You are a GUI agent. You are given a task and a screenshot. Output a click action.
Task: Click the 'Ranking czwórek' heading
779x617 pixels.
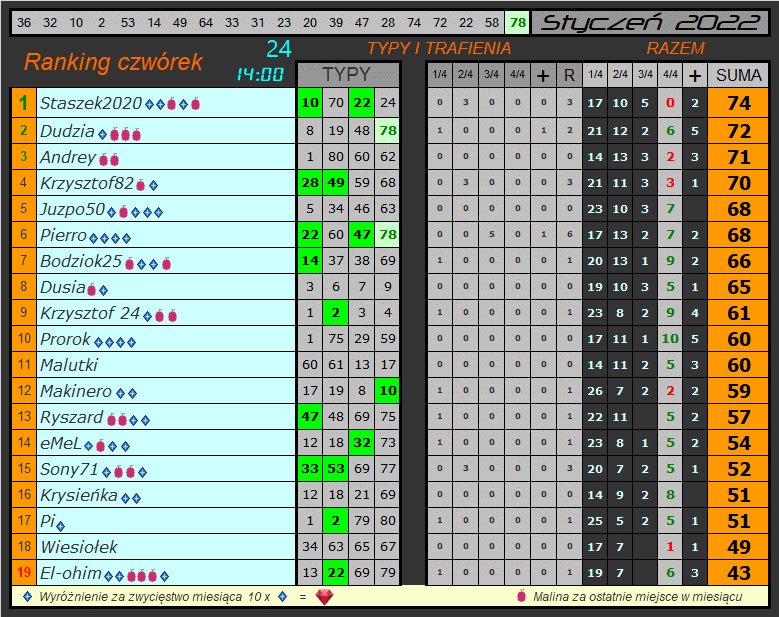coord(113,62)
